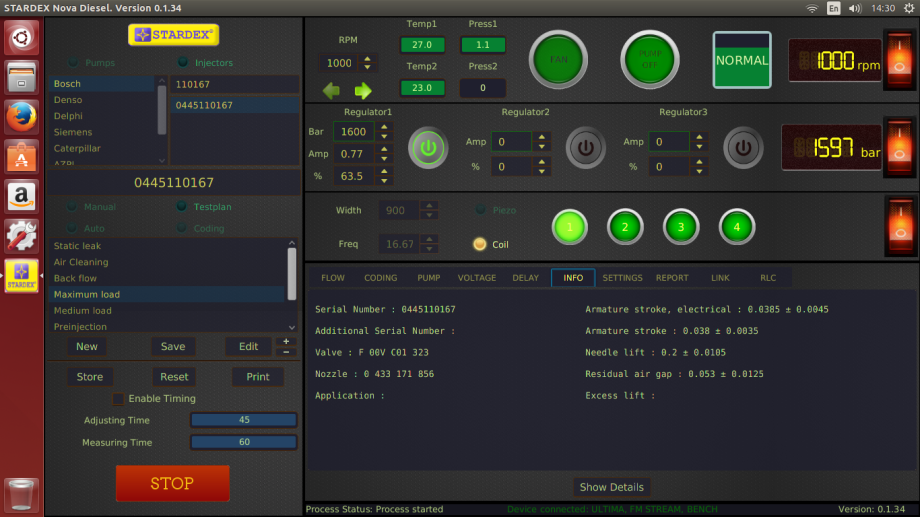The image size is (920, 517).
Task: Click the green right arrow under RPM
Action: click(x=363, y=90)
